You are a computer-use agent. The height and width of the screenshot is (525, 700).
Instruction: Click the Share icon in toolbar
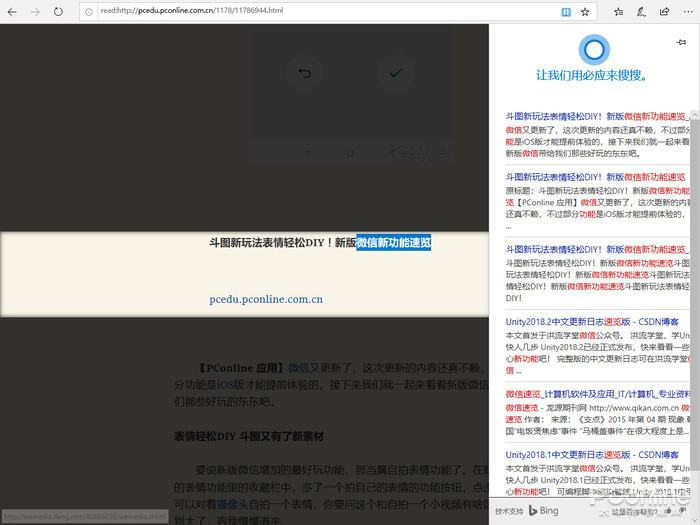click(664, 12)
